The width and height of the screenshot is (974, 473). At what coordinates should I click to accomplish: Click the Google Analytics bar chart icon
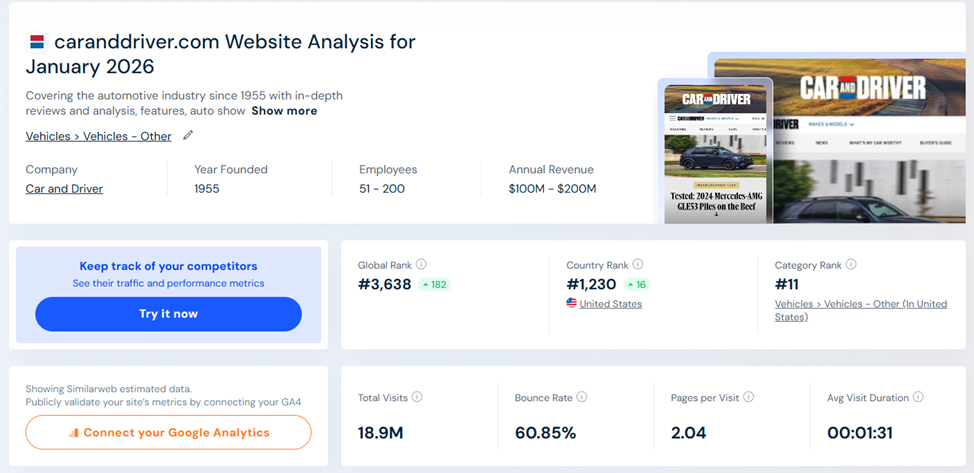coord(73,433)
